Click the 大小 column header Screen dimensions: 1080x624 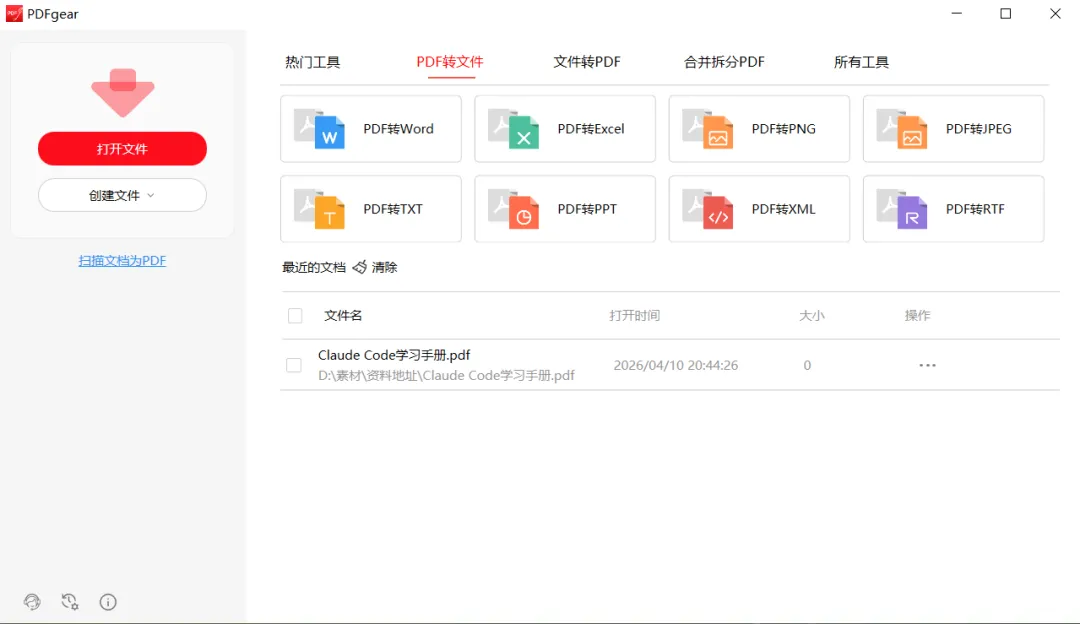click(x=811, y=315)
